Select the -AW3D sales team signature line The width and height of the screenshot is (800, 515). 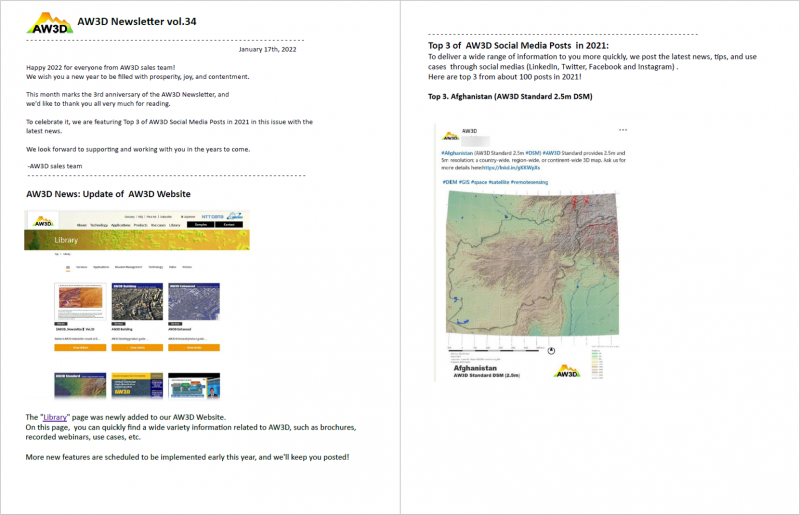tap(55, 166)
